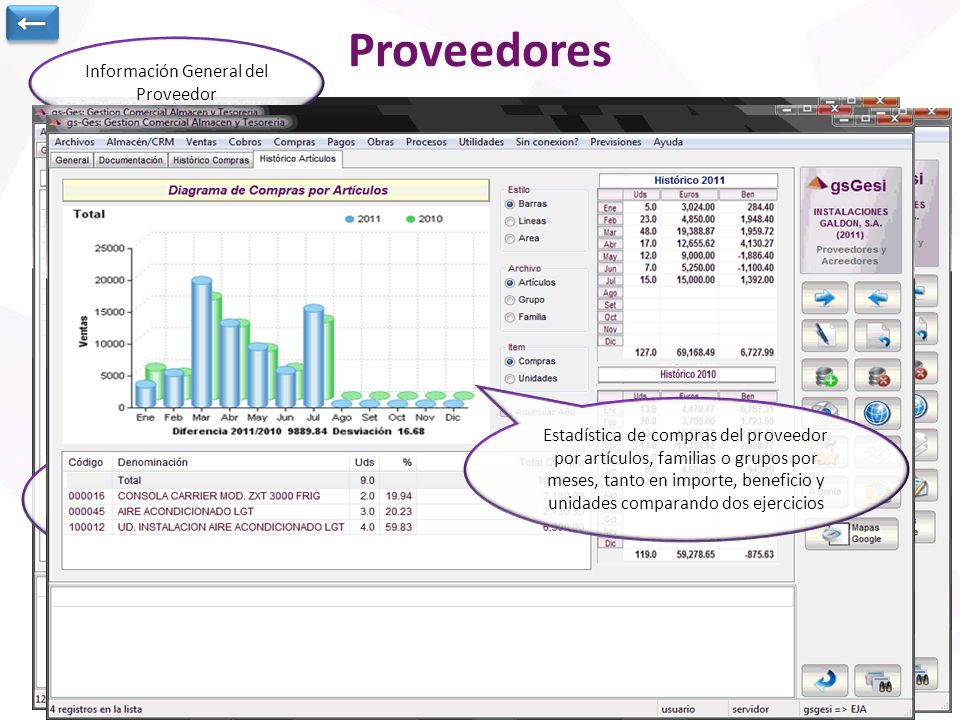
Task: Click the 2010 green legend marker
Action: [x=411, y=219]
